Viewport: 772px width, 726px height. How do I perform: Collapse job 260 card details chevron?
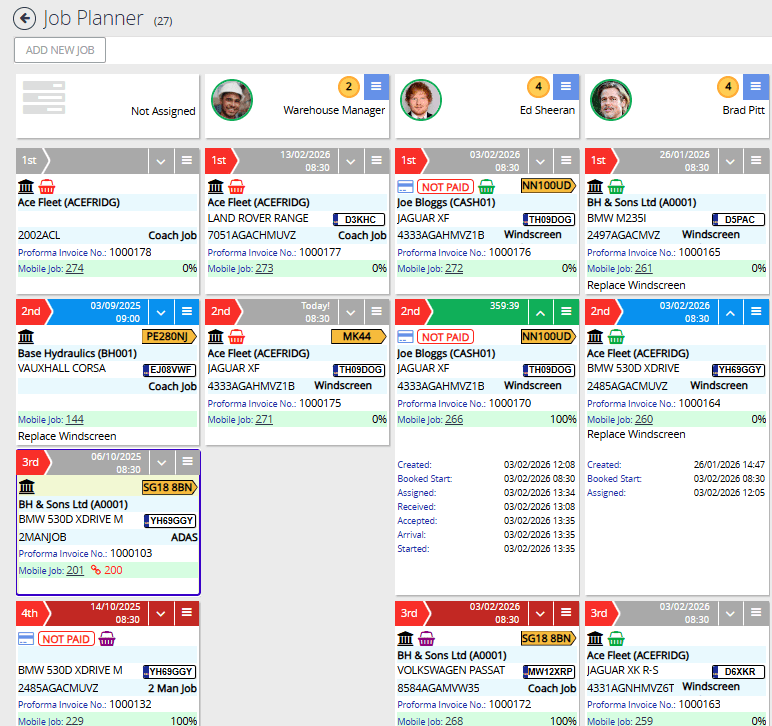730,312
